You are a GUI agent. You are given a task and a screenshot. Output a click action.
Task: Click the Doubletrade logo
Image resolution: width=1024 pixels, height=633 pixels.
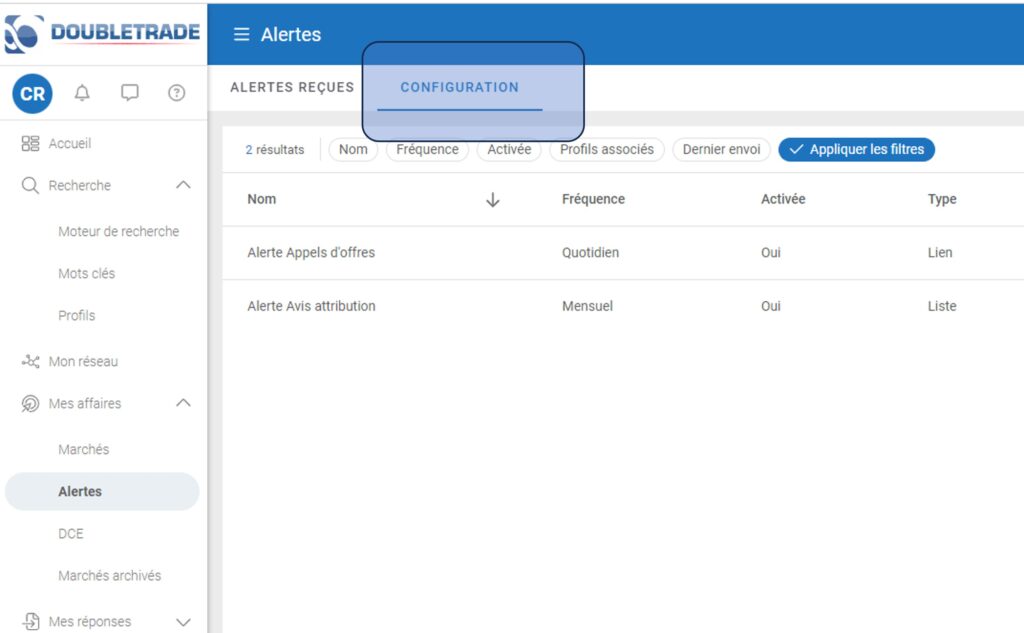103,33
